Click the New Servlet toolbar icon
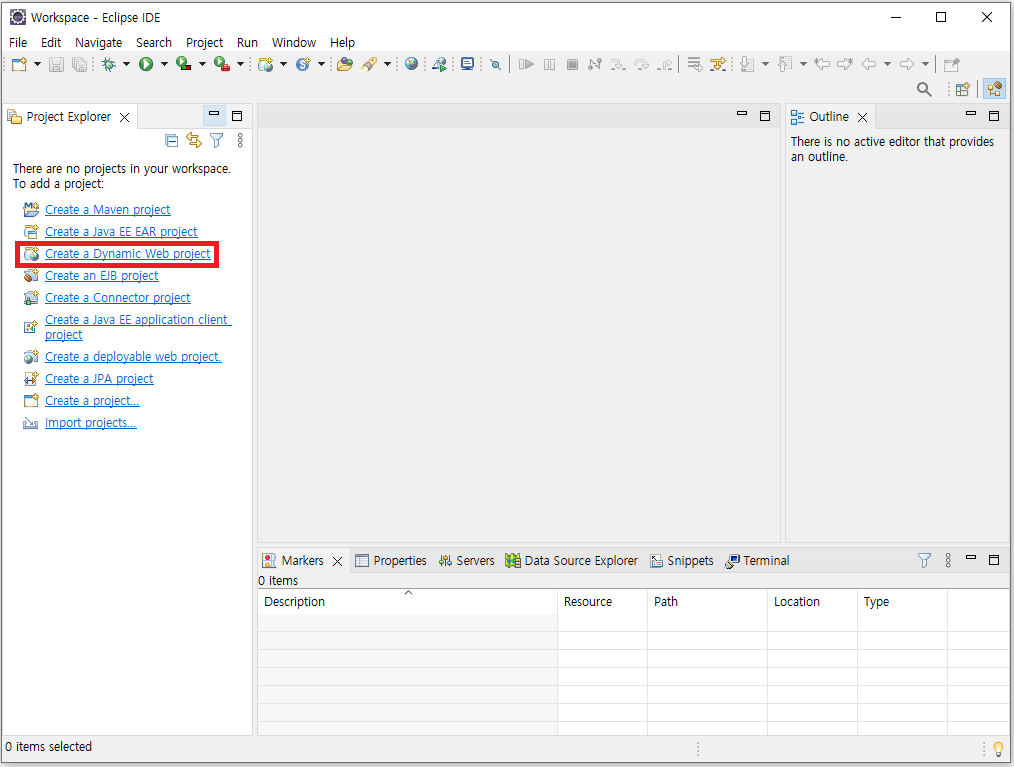The height and width of the screenshot is (767, 1014). pyautogui.click(x=303, y=64)
